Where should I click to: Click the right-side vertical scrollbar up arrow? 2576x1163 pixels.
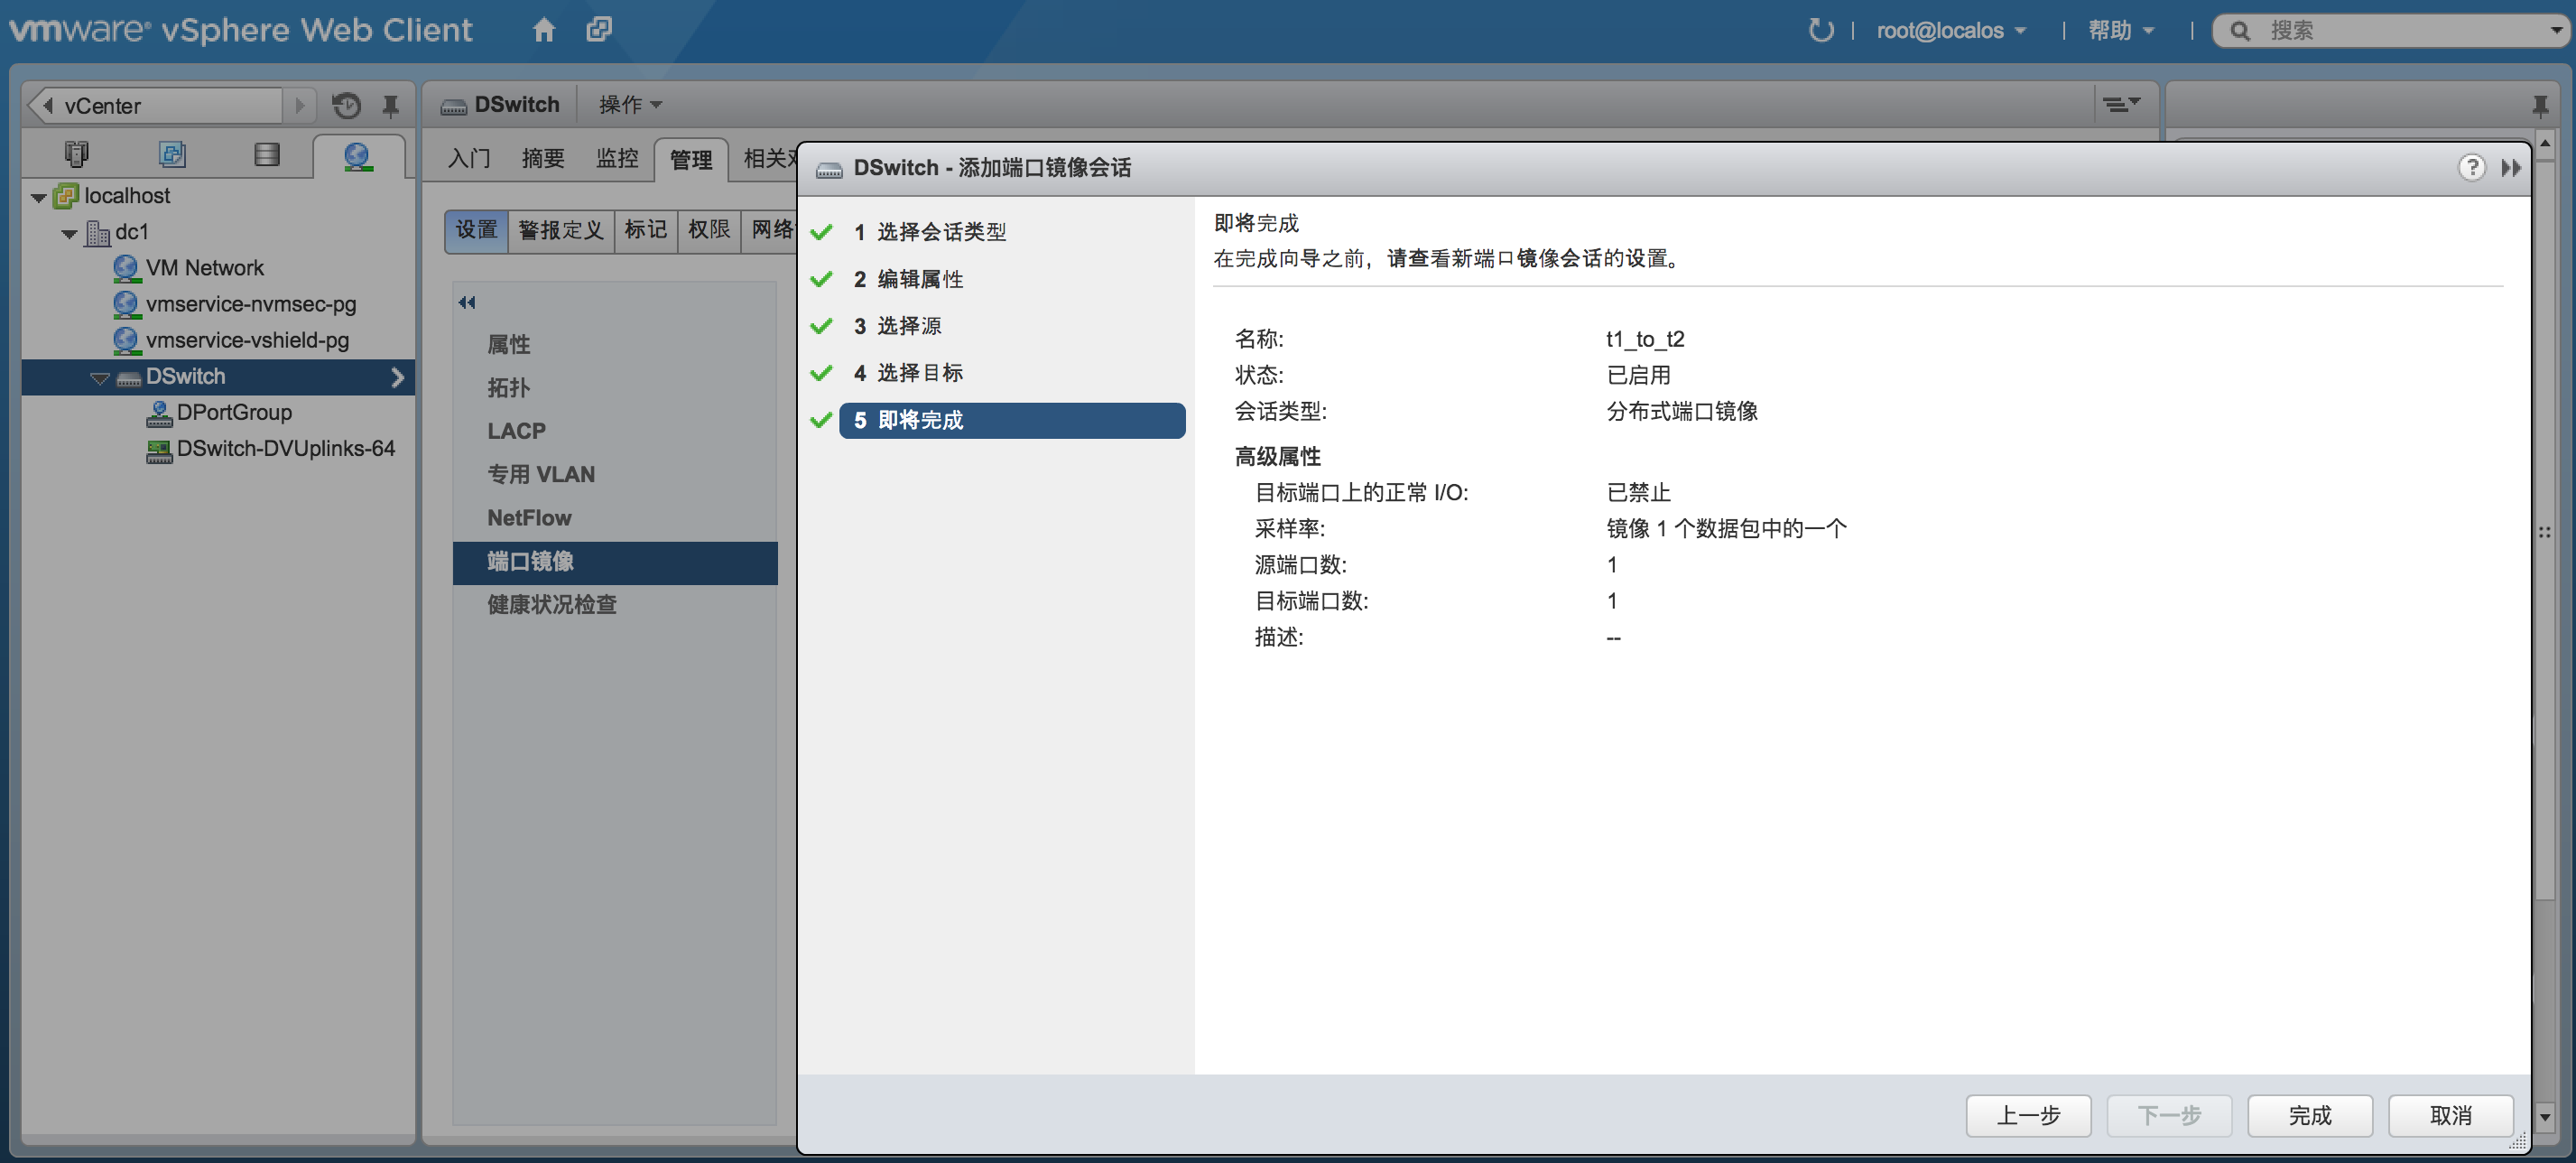(x=2545, y=144)
